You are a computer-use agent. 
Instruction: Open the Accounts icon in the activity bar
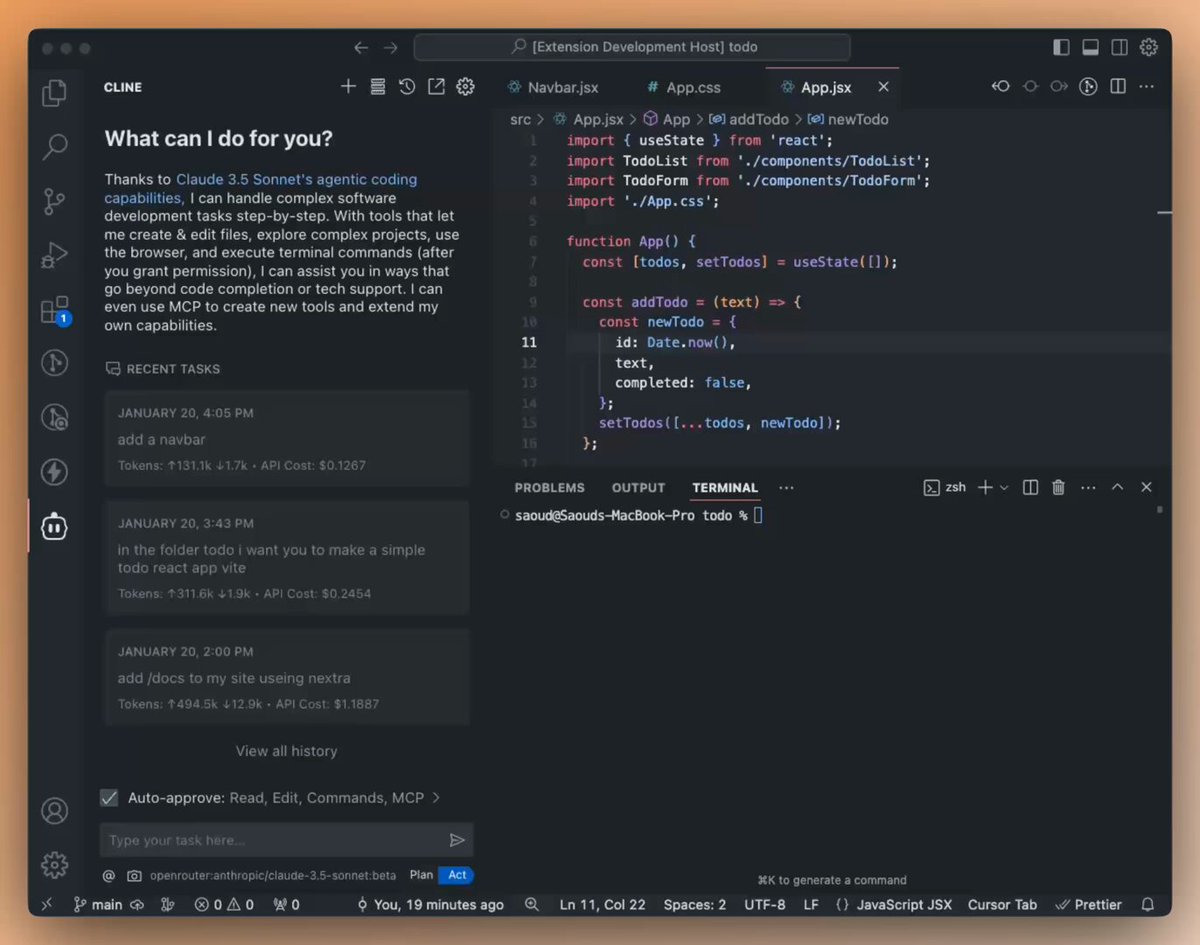(x=54, y=811)
